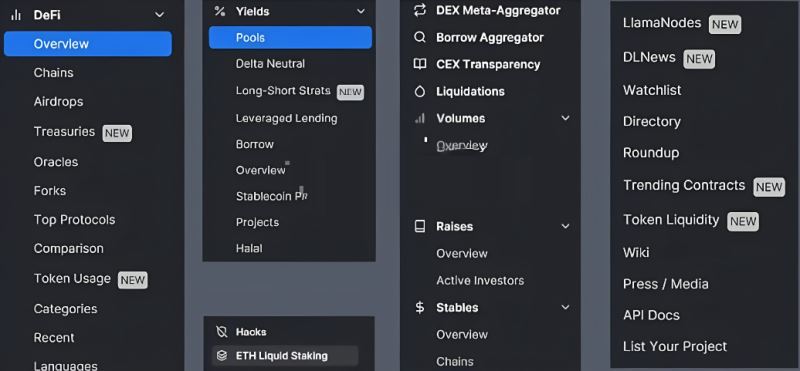Click the CEX Transparency book icon

coord(419,64)
